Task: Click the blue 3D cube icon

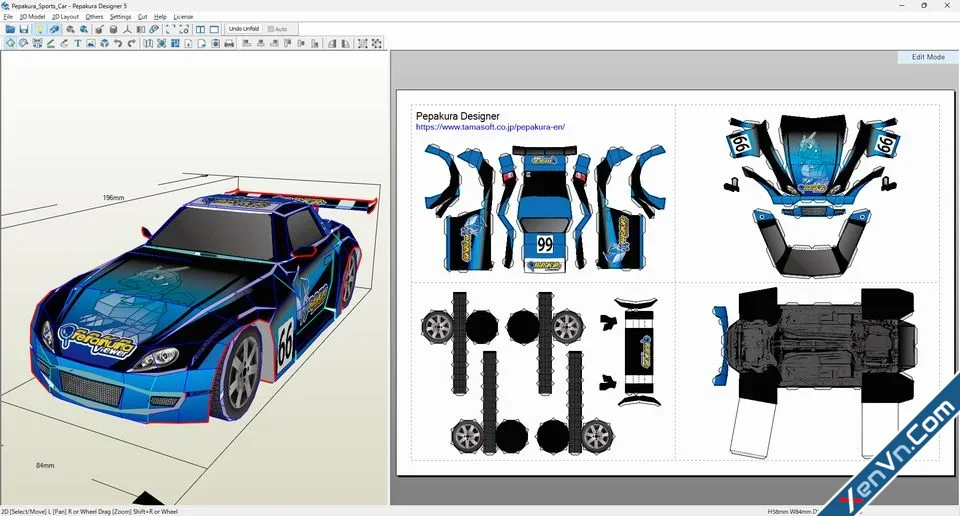Action: tap(104, 43)
